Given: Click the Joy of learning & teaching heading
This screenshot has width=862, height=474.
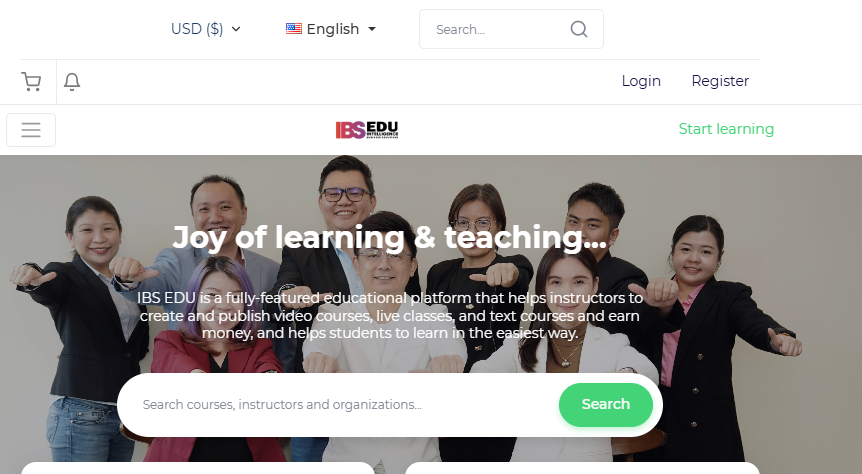Looking at the screenshot, I should [390, 238].
